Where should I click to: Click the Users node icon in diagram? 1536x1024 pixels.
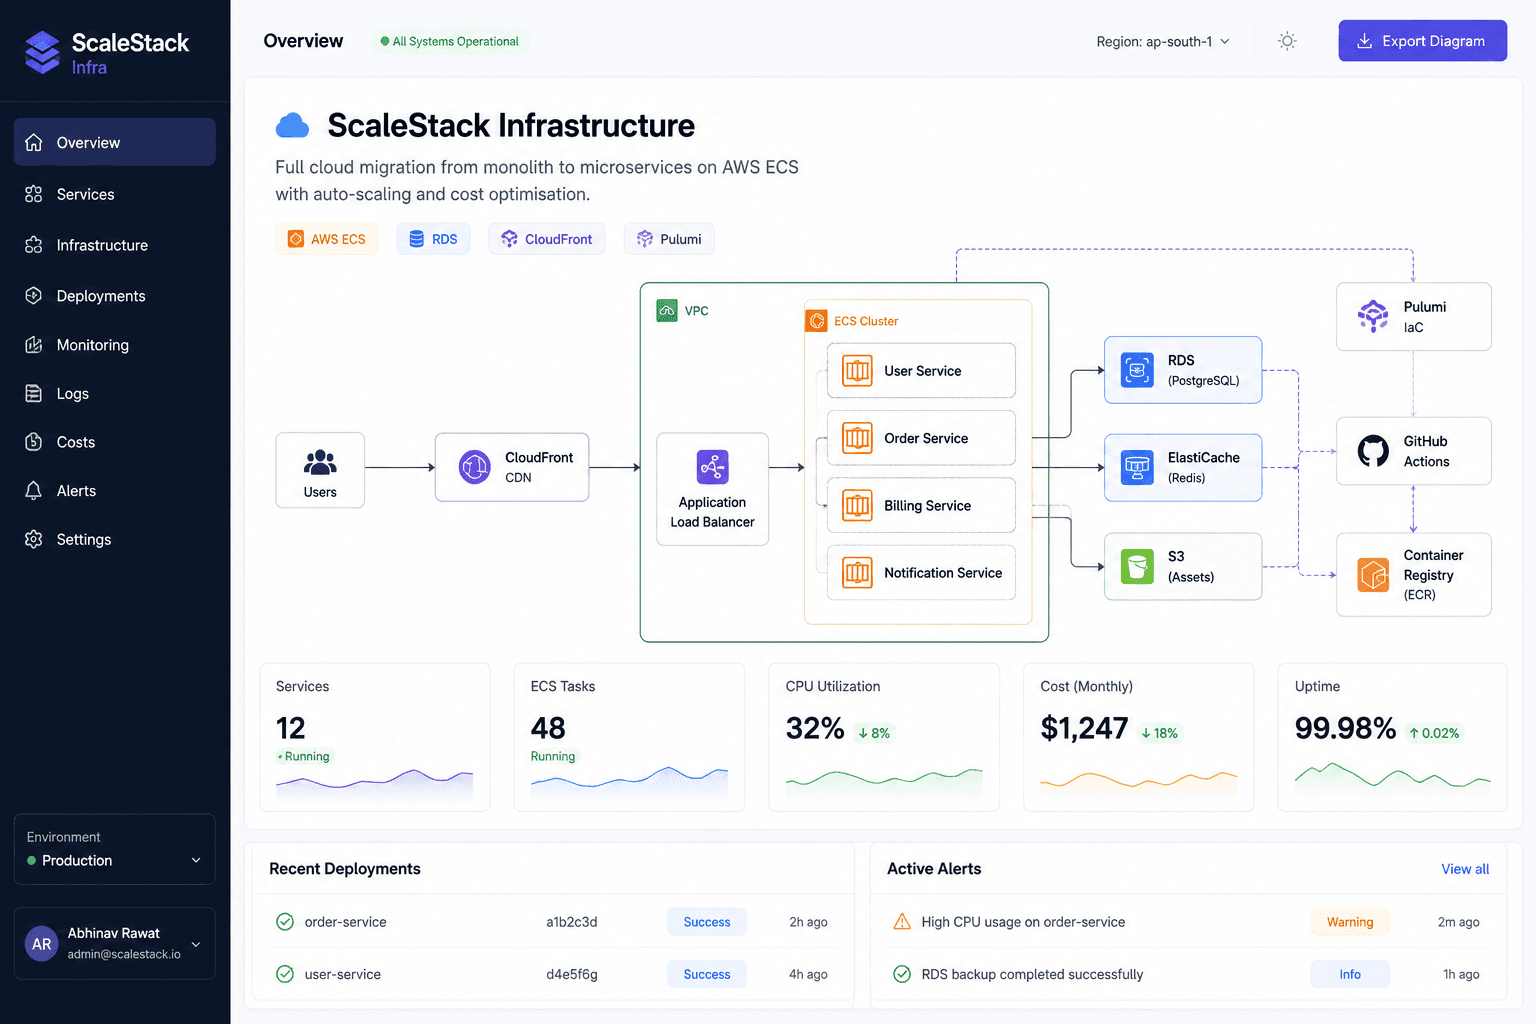[x=320, y=462]
